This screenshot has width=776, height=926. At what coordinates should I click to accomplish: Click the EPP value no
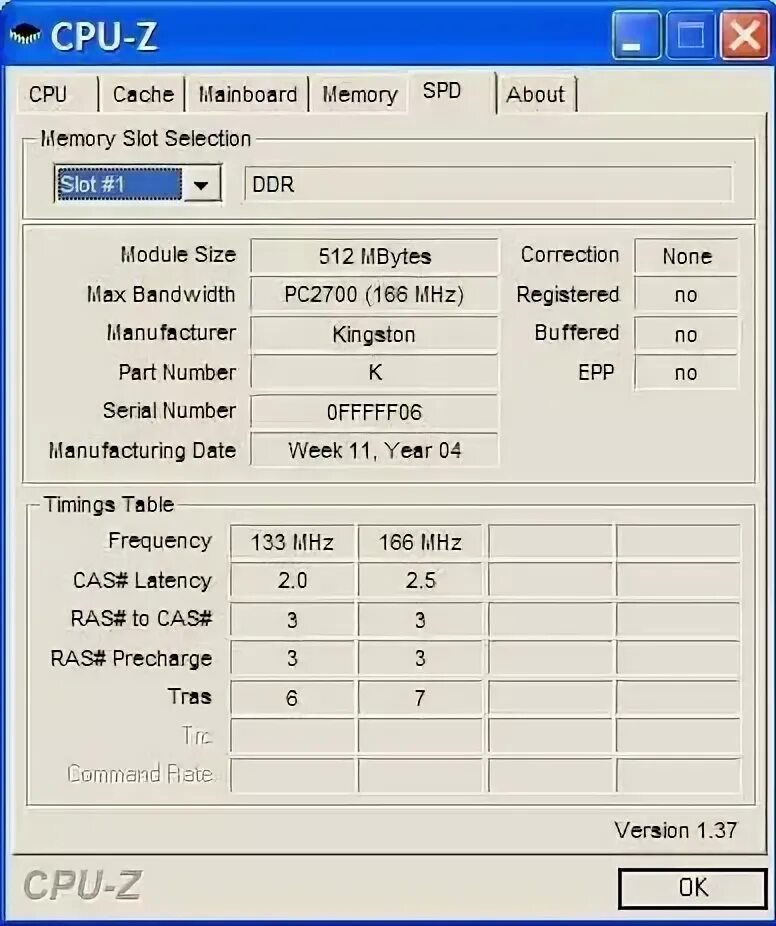[x=686, y=373]
